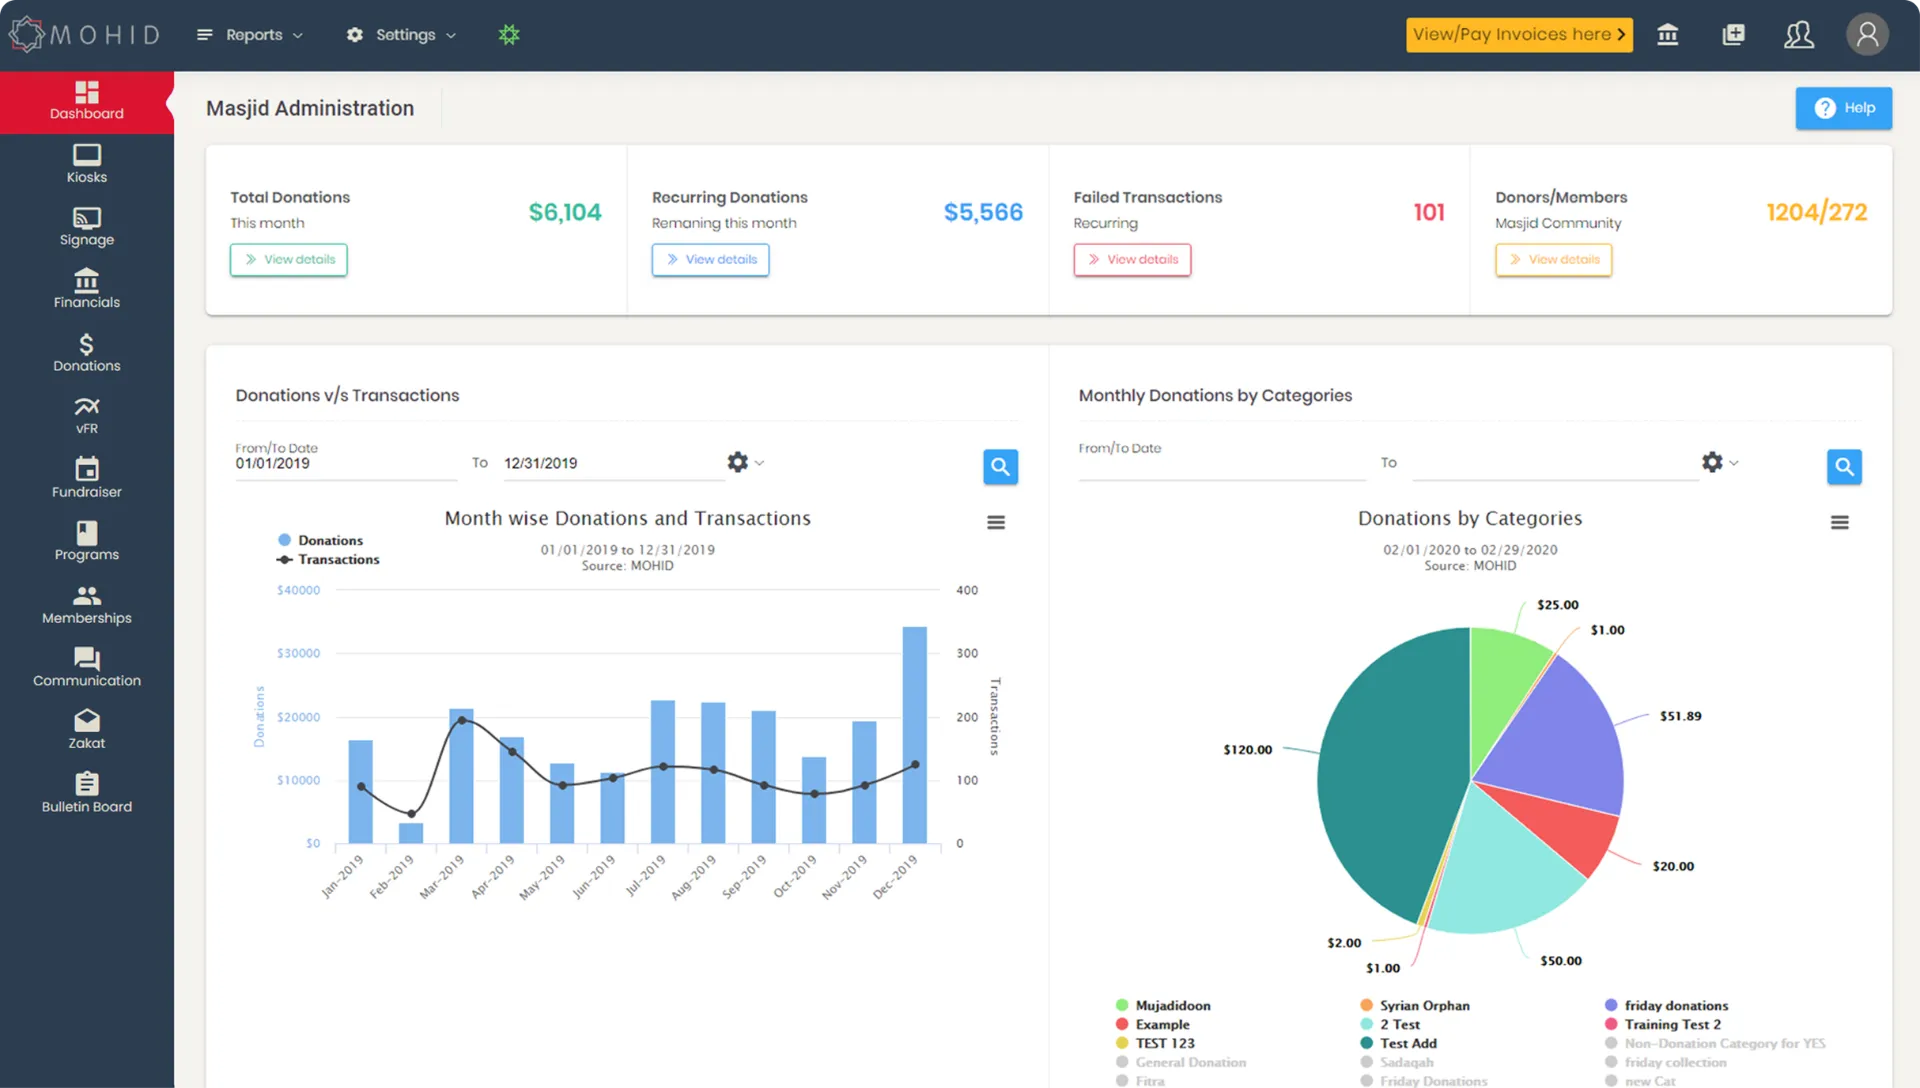Select the Dashboard sidebar item
Screen dimensions: 1920x1088
click(87, 101)
